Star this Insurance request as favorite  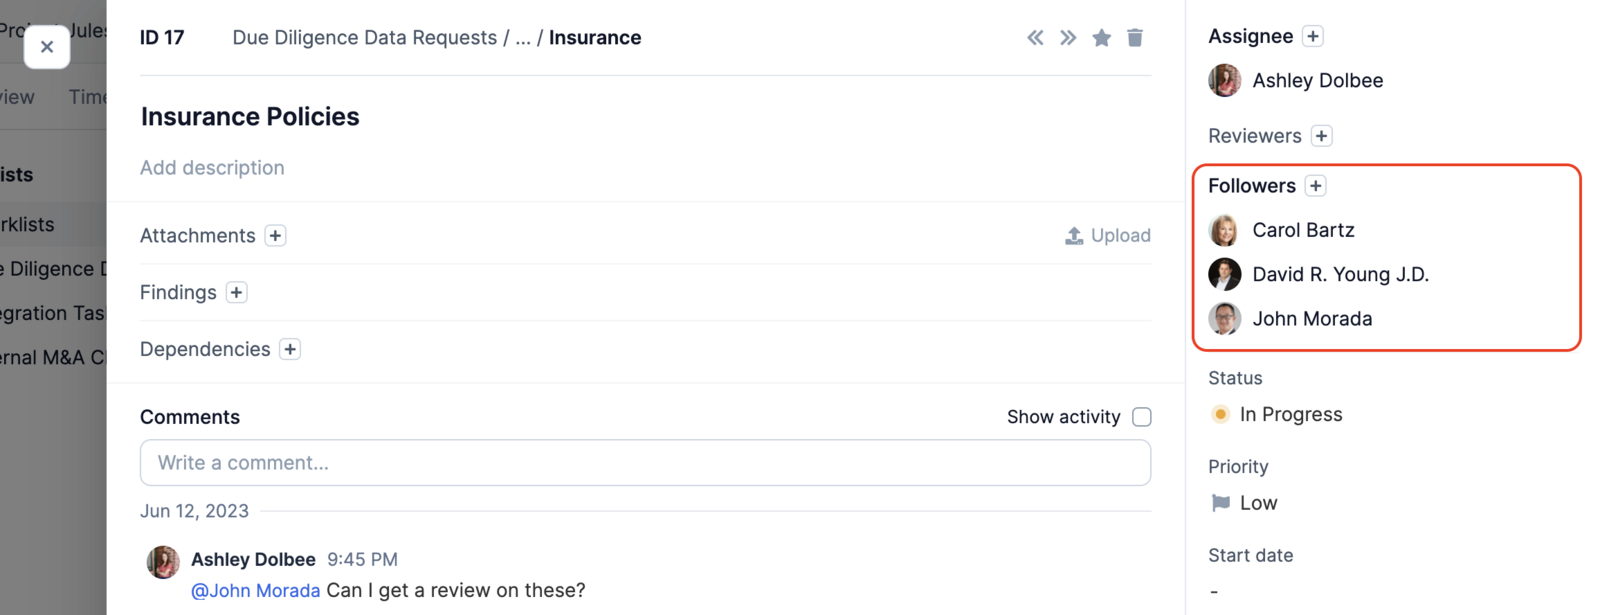1101,38
